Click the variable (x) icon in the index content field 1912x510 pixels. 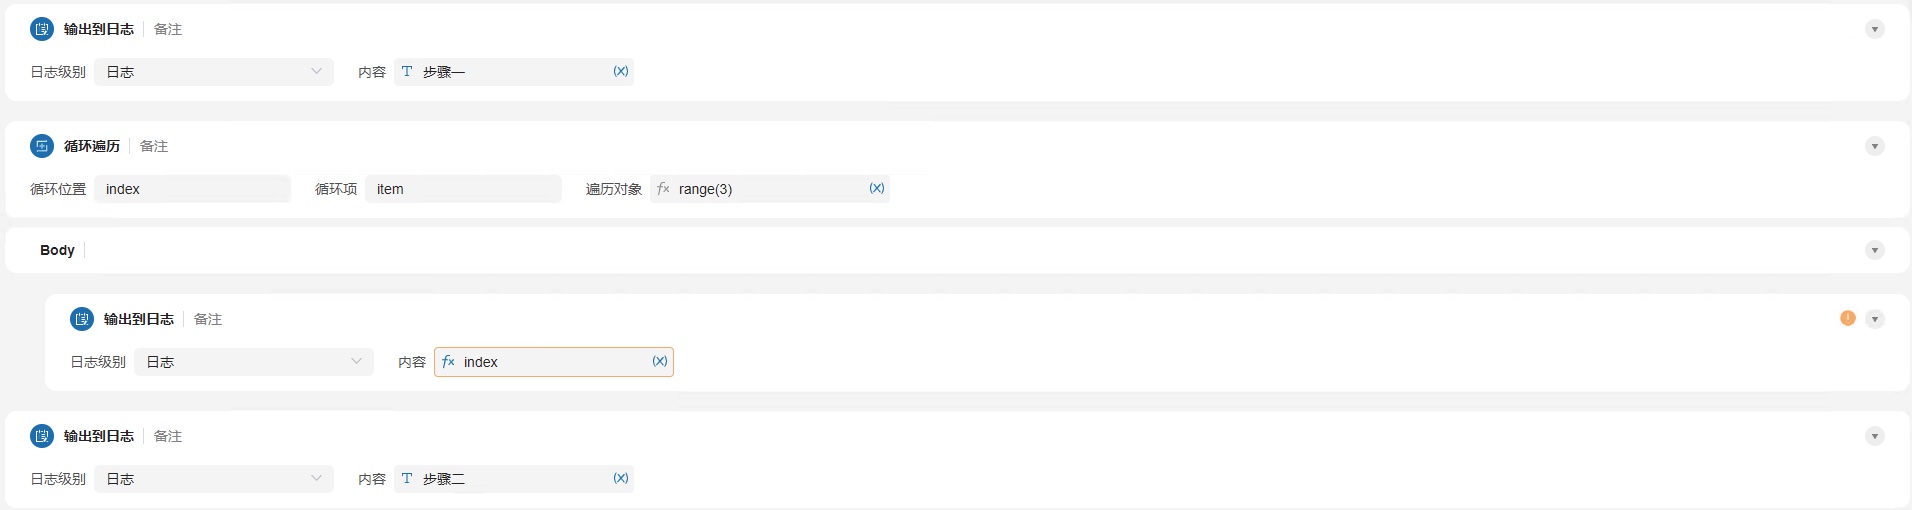pos(660,361)
